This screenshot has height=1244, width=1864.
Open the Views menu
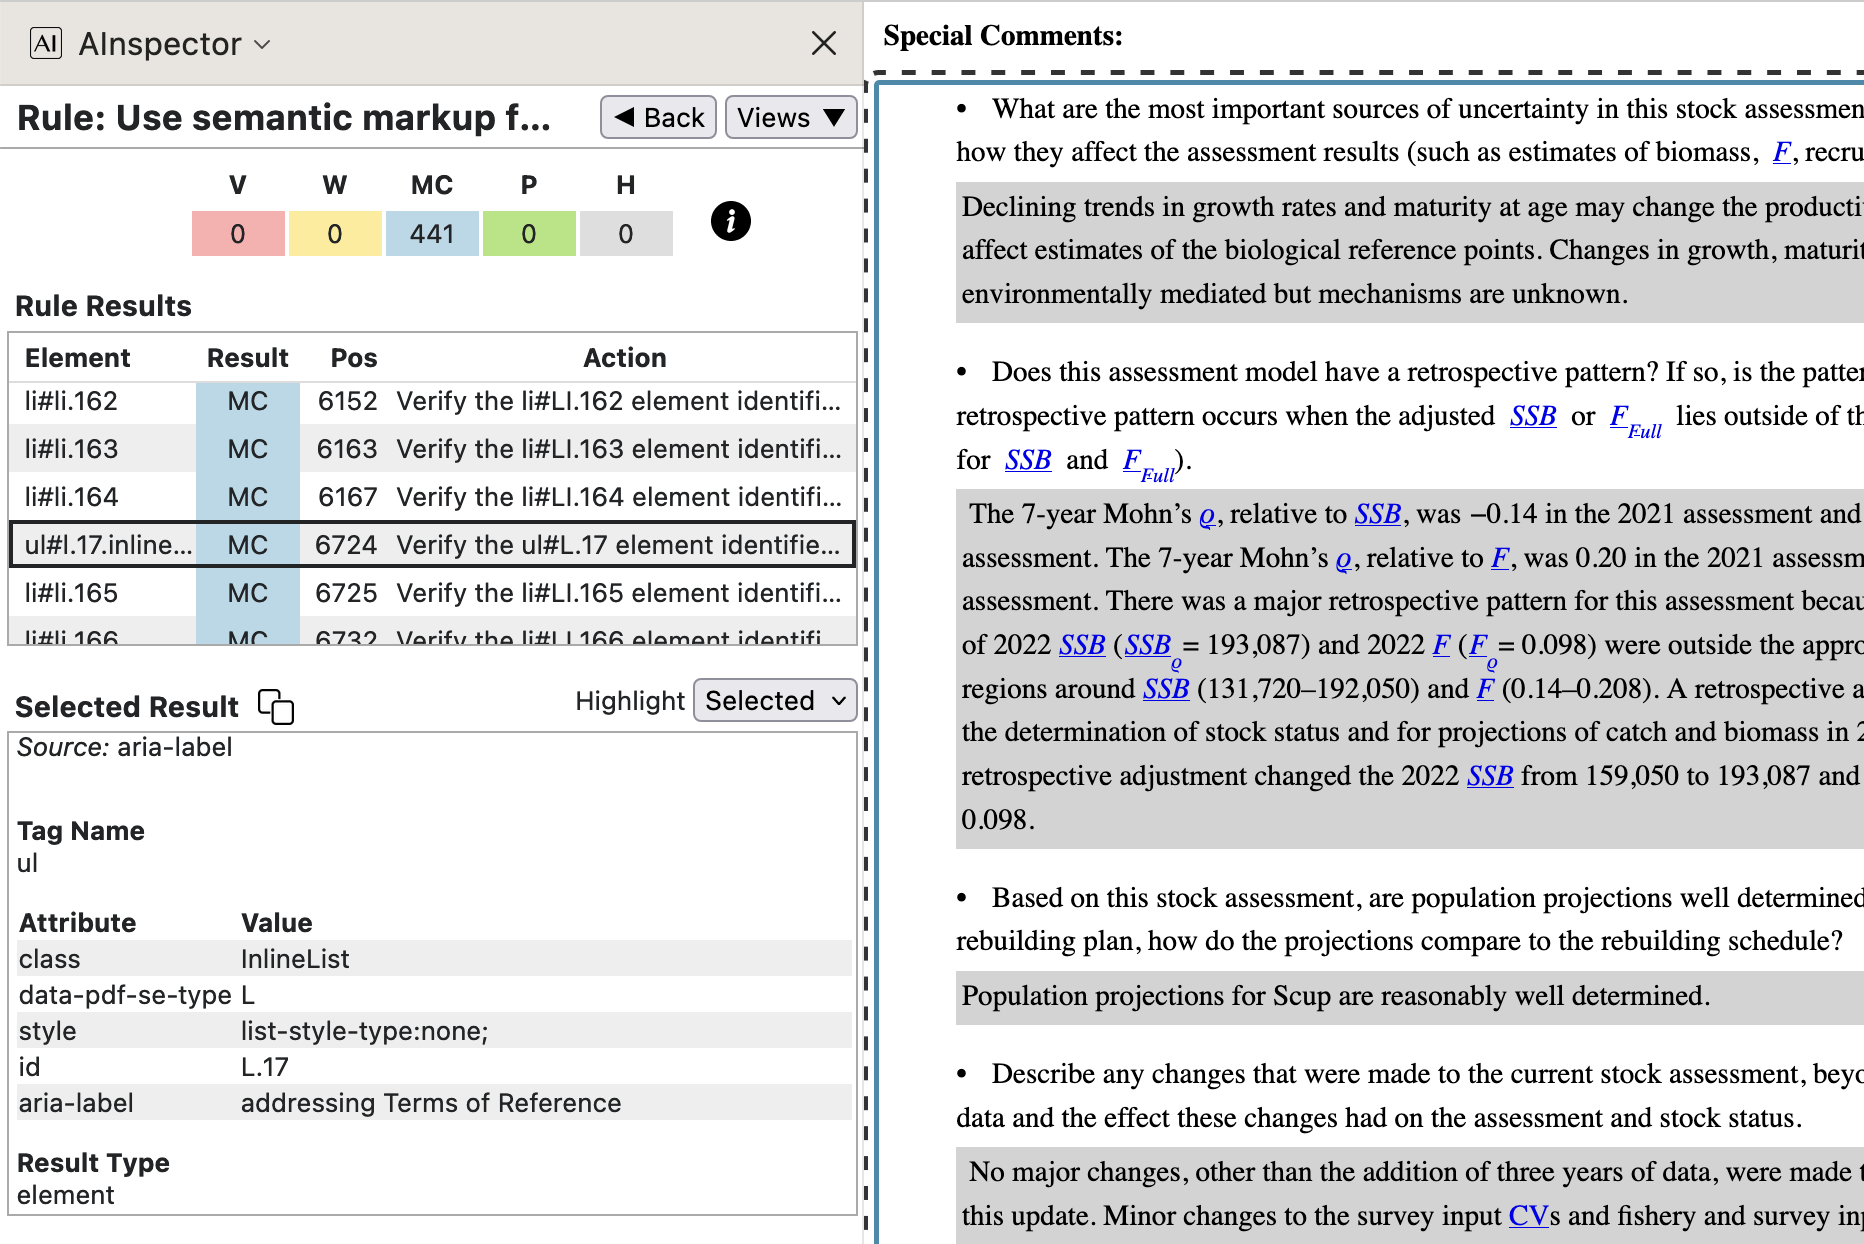(790, 117)
